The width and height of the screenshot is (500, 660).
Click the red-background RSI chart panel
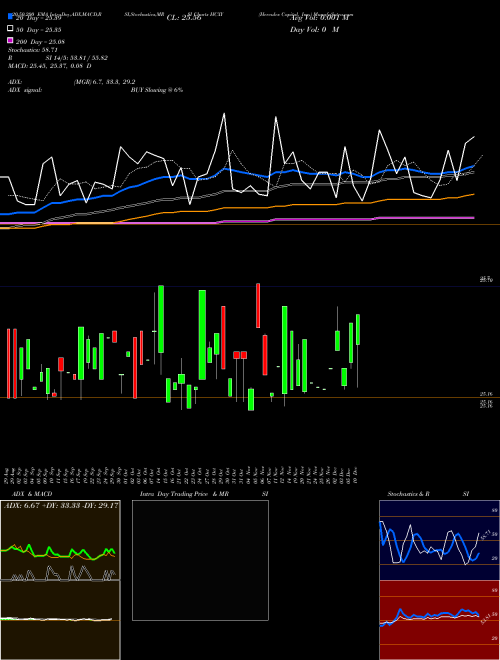click(x=439, y=620)
